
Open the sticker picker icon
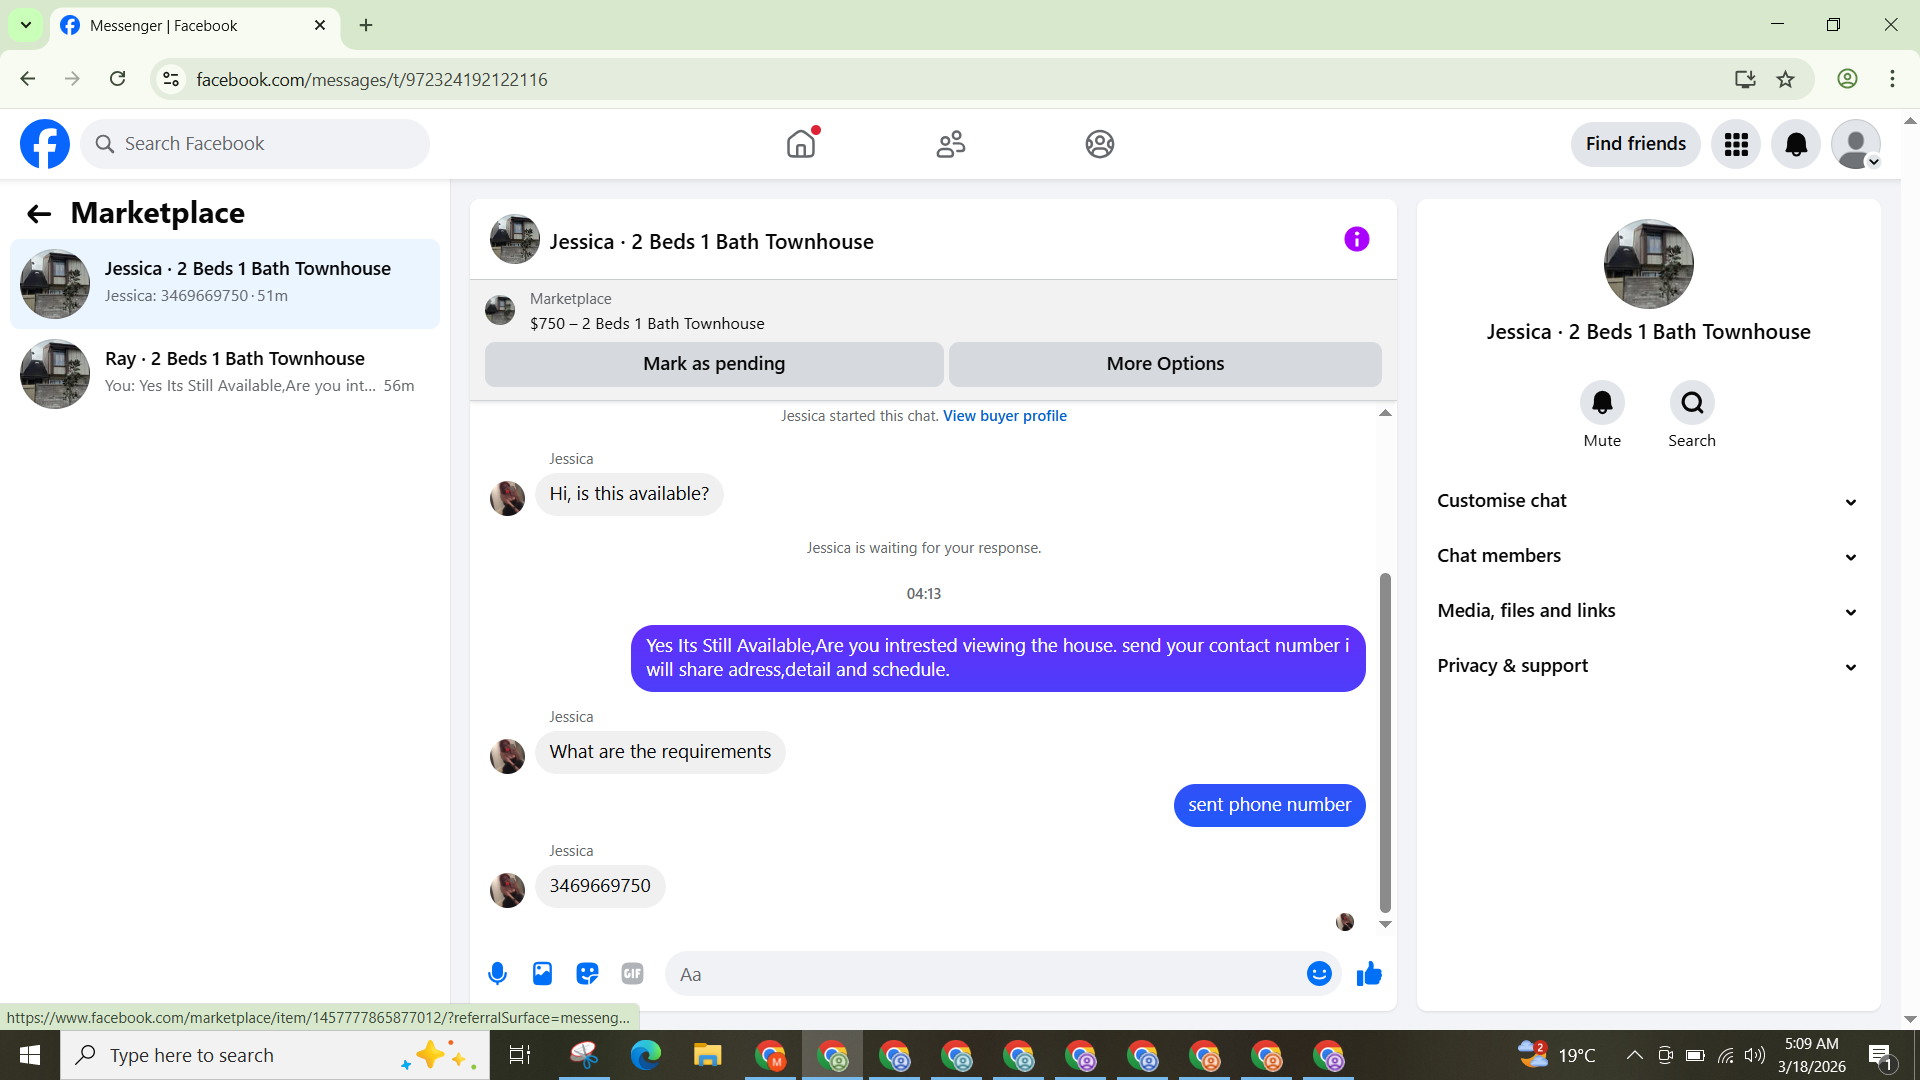pyautogui.click(x=587, y=974)
